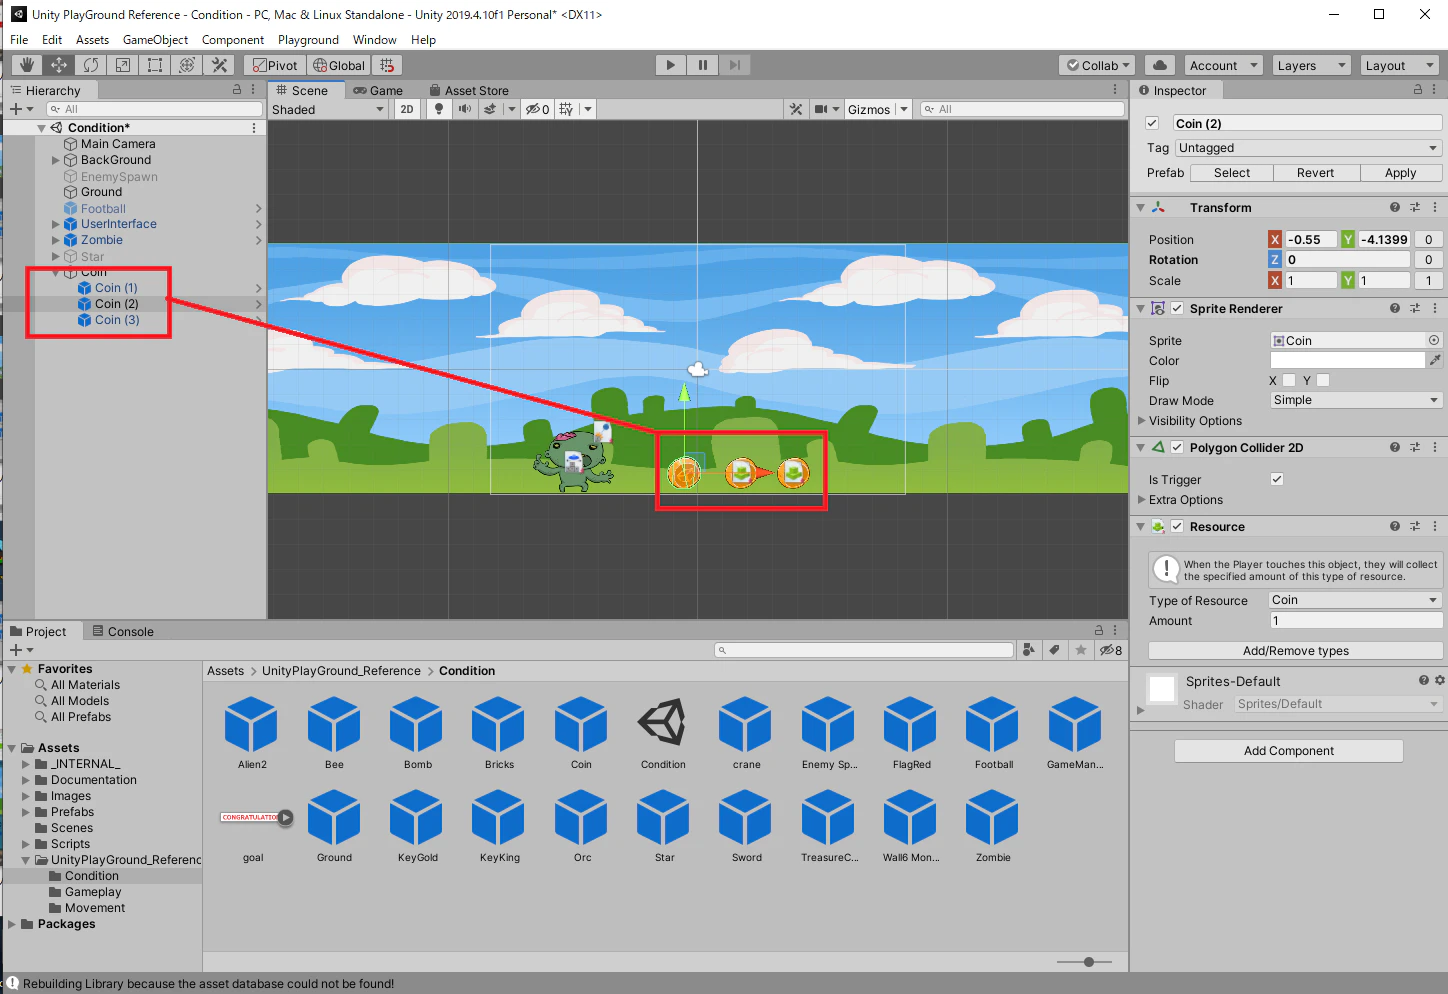Viewport: 1448px width, 994px height.
Task: Open the Layers dropdown
Action: 1312,65
